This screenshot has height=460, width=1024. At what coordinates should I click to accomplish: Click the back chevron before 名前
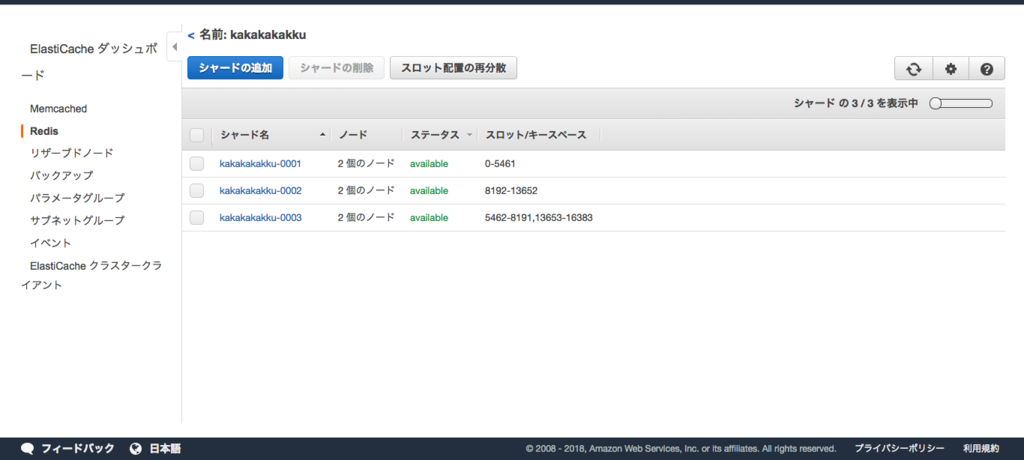[x=191, y=35]
